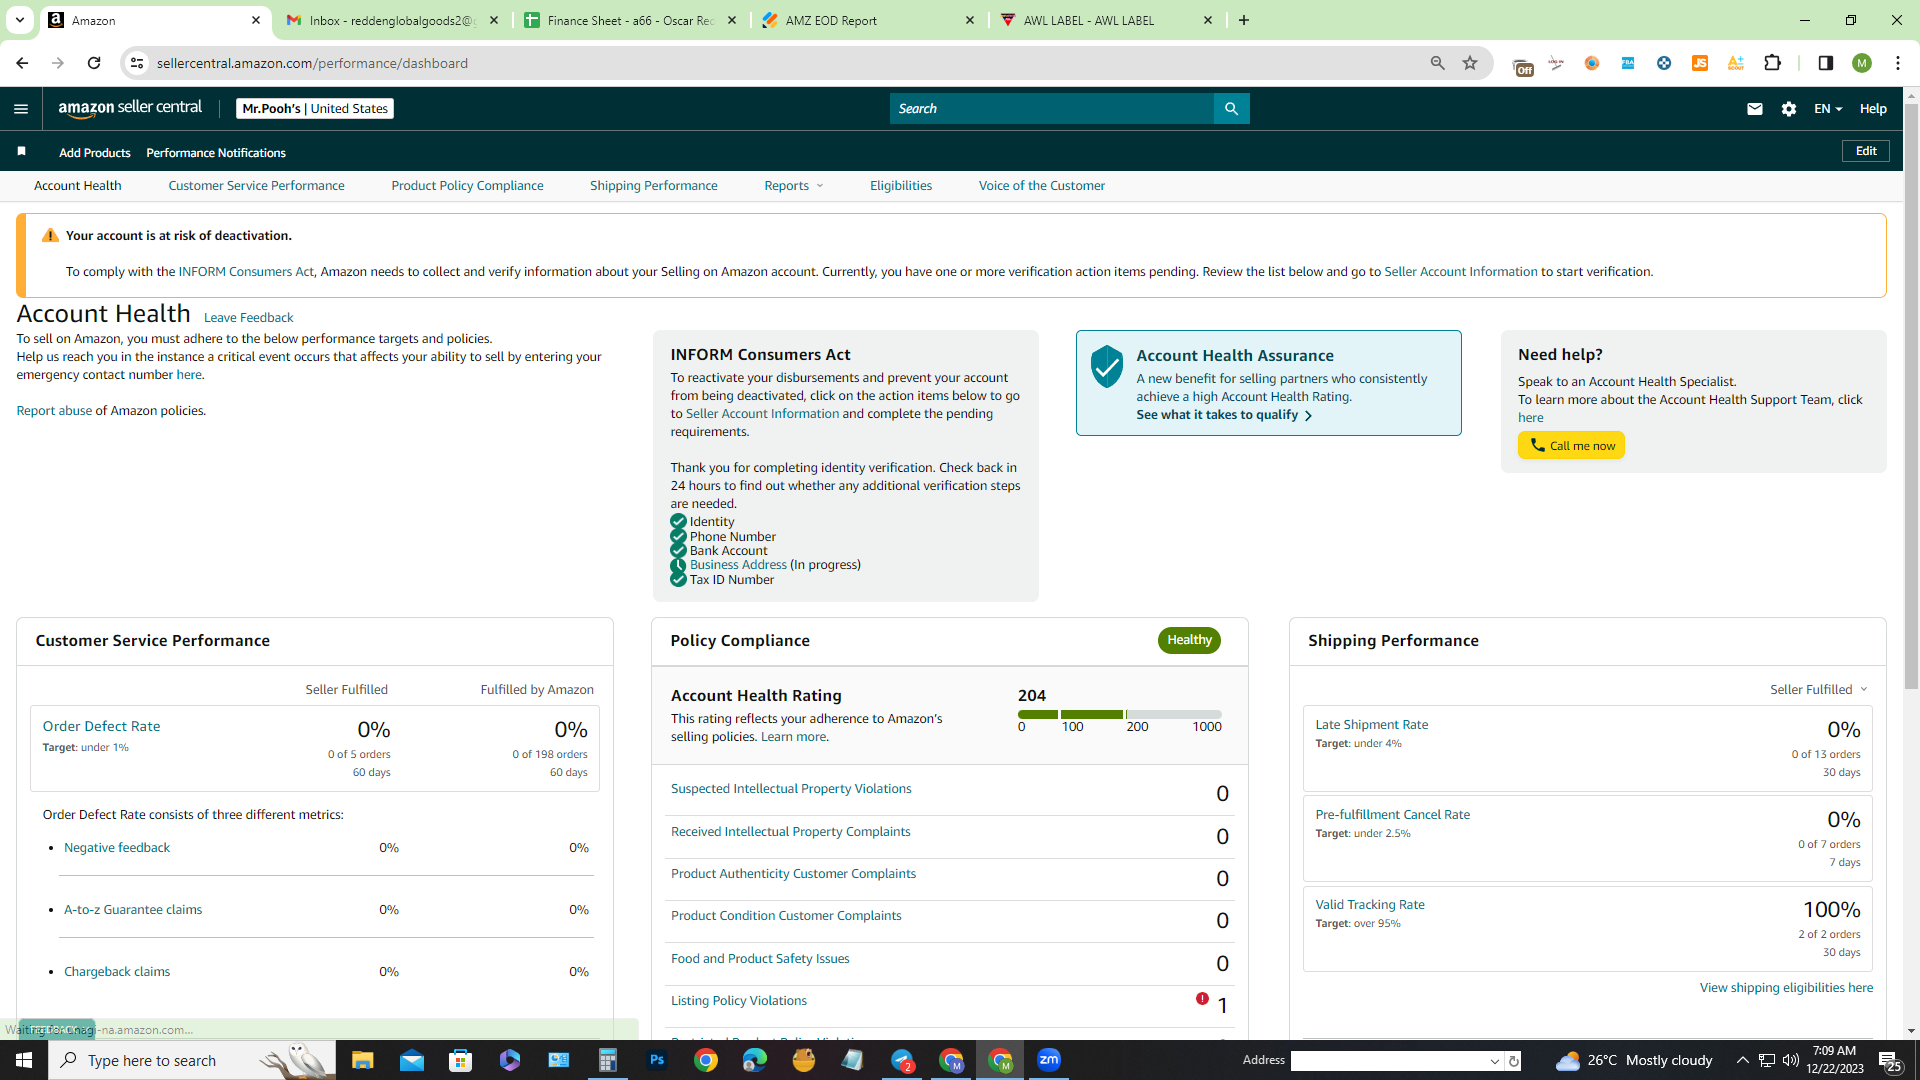
Task: Show hidden system tray icons chevron
Action: tap(1742, 1060)
